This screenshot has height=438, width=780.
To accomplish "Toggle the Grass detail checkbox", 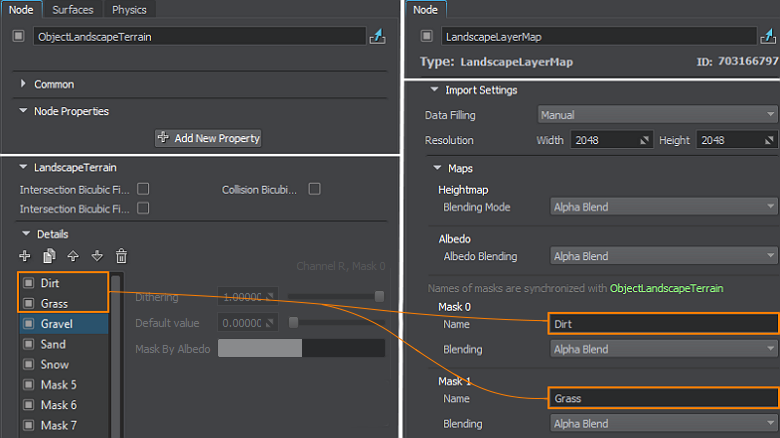I will pyautogui.click(x=29, y=304).
